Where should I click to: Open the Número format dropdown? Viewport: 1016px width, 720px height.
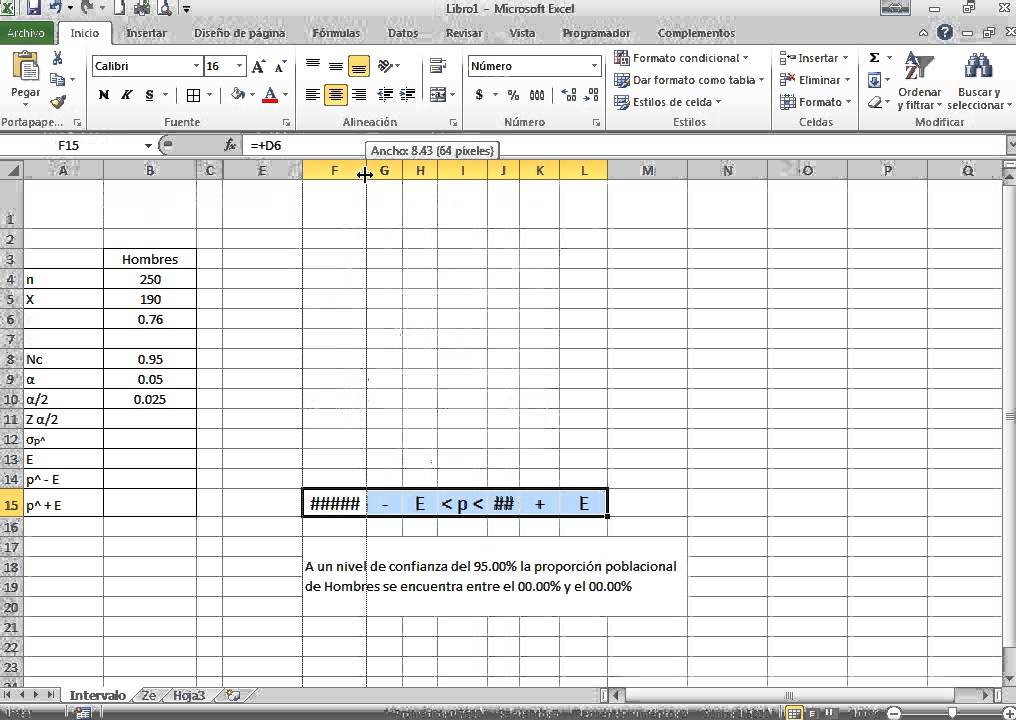point(594,66)
